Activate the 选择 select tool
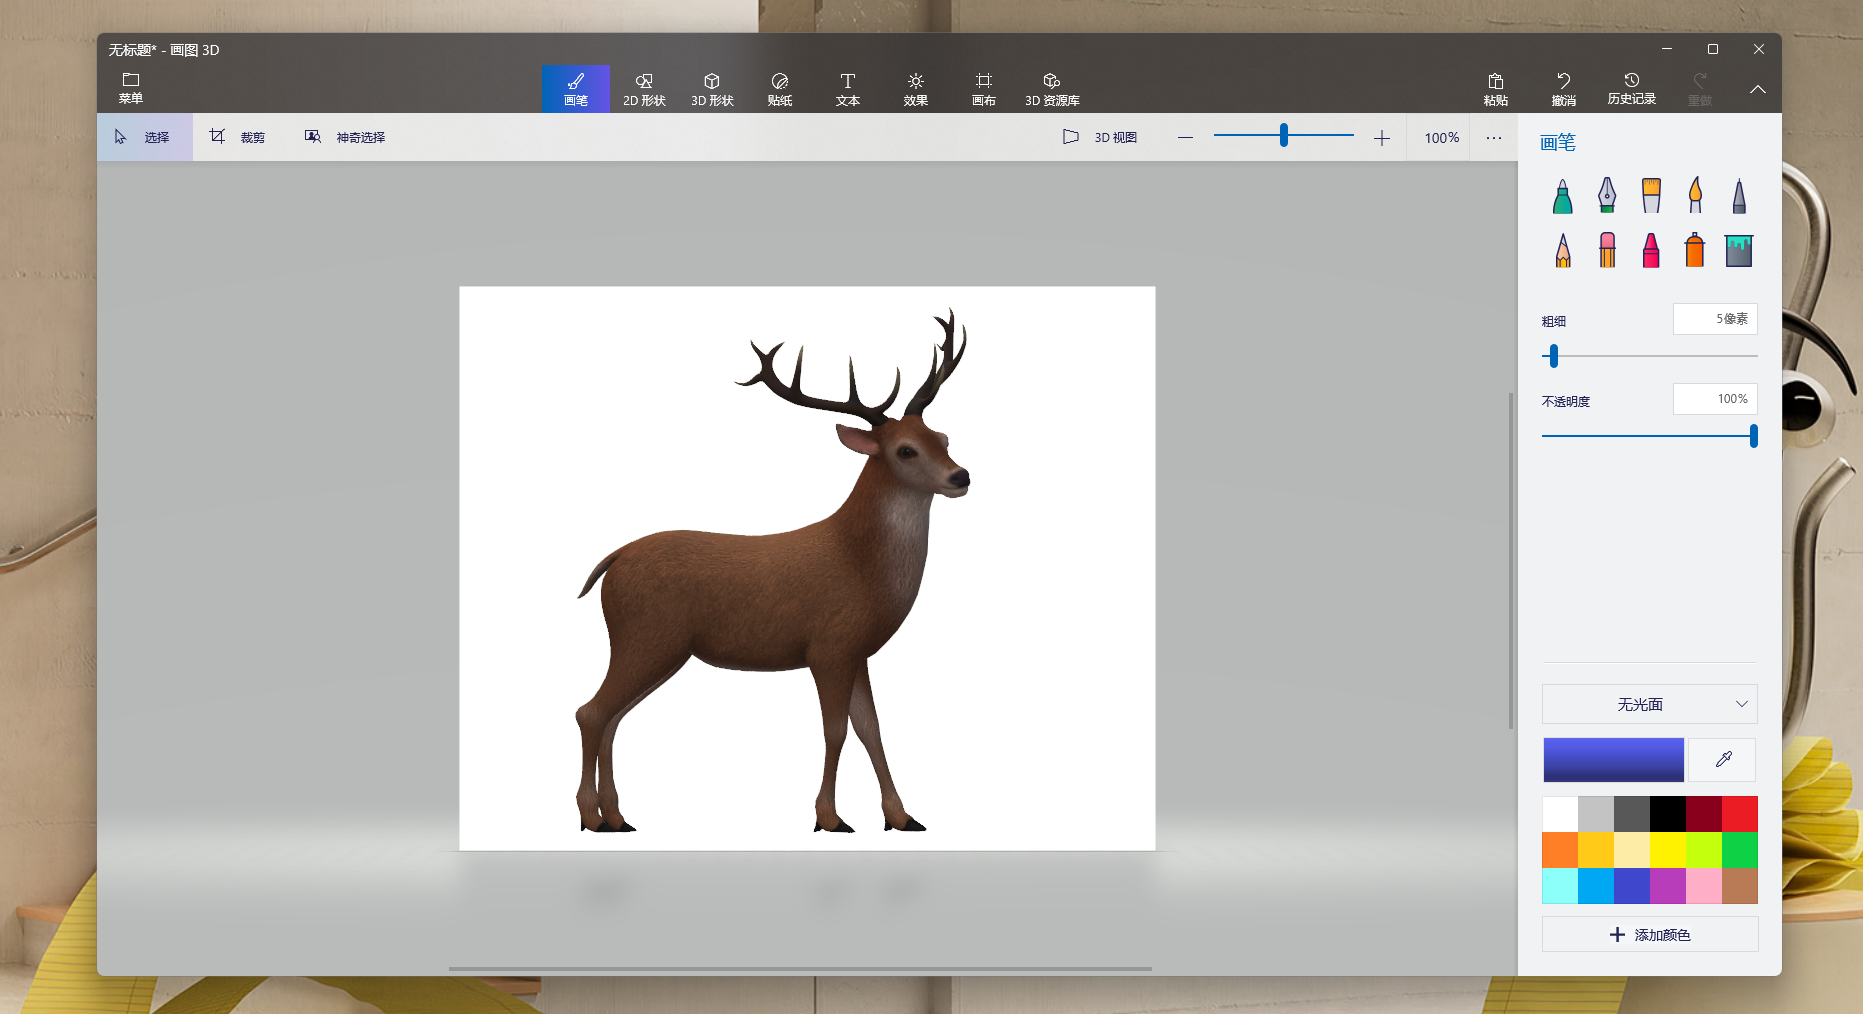The width and height of the screenshot is (1863, 1014). point(145,137)
